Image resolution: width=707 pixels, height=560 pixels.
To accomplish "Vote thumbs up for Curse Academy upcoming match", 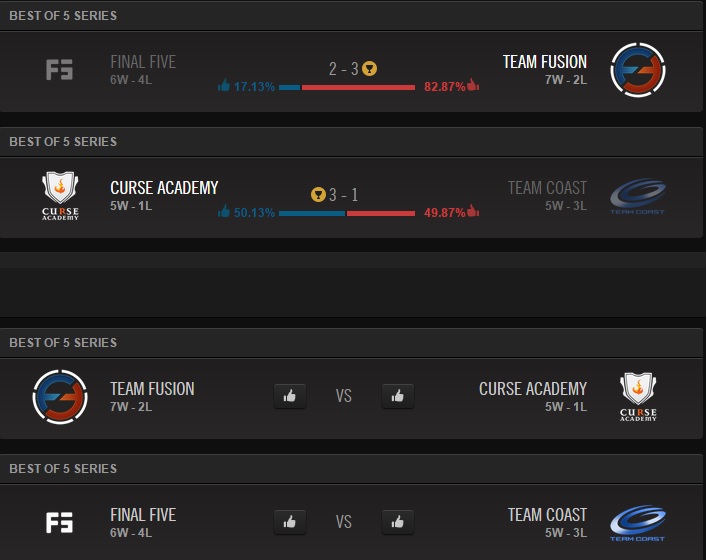I will point(398,396).
